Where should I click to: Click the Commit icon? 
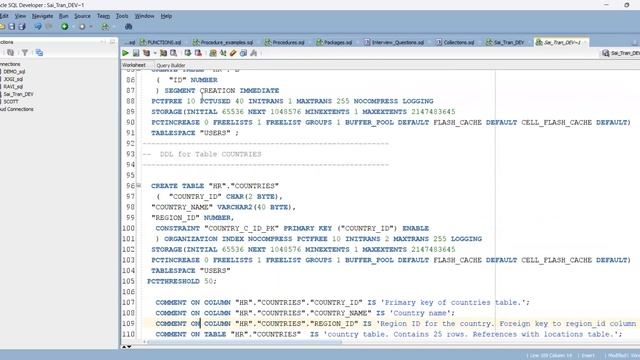coord(188,53)
